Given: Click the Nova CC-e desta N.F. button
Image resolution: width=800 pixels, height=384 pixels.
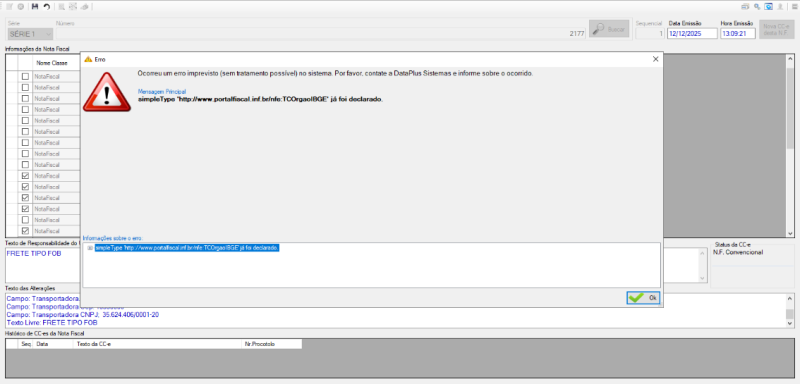Looking at the screenshot, I should 777,29.
